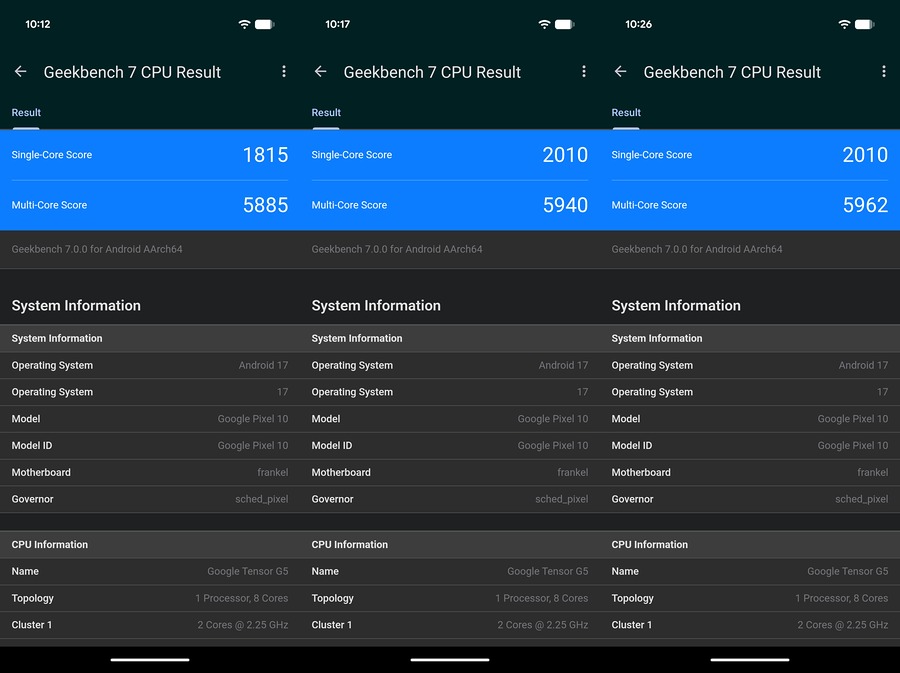The height and width of the screenshot is (673, 900).
Task: Tap sched_pixel governor value on 10:12 screen
Action: tap(262, 499)
